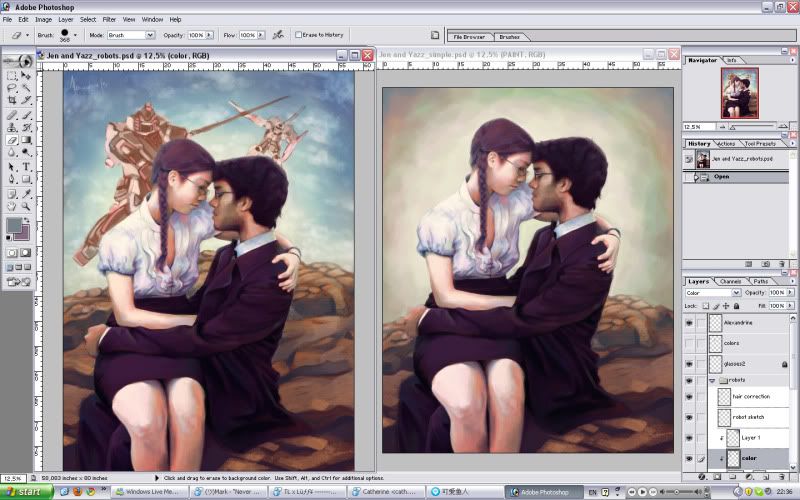The height and width of the screenshot is (500, 800).
Task: Open the Flow slider arrow
Action: click(x=261, y=35)
